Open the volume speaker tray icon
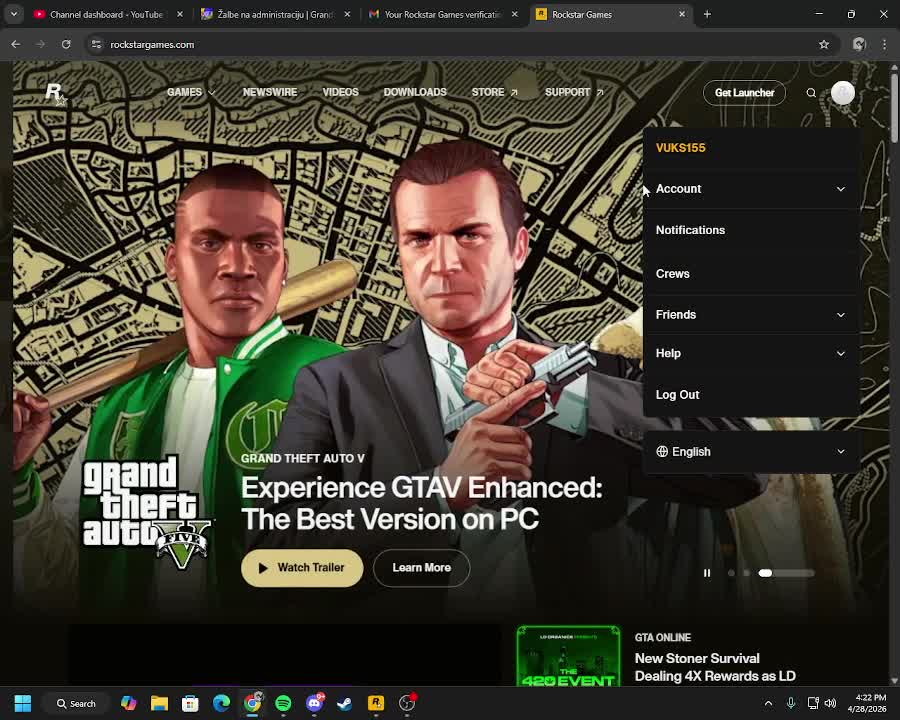This screenshot has width=900, height=720. pyautogui.click(x=831, y=703)
